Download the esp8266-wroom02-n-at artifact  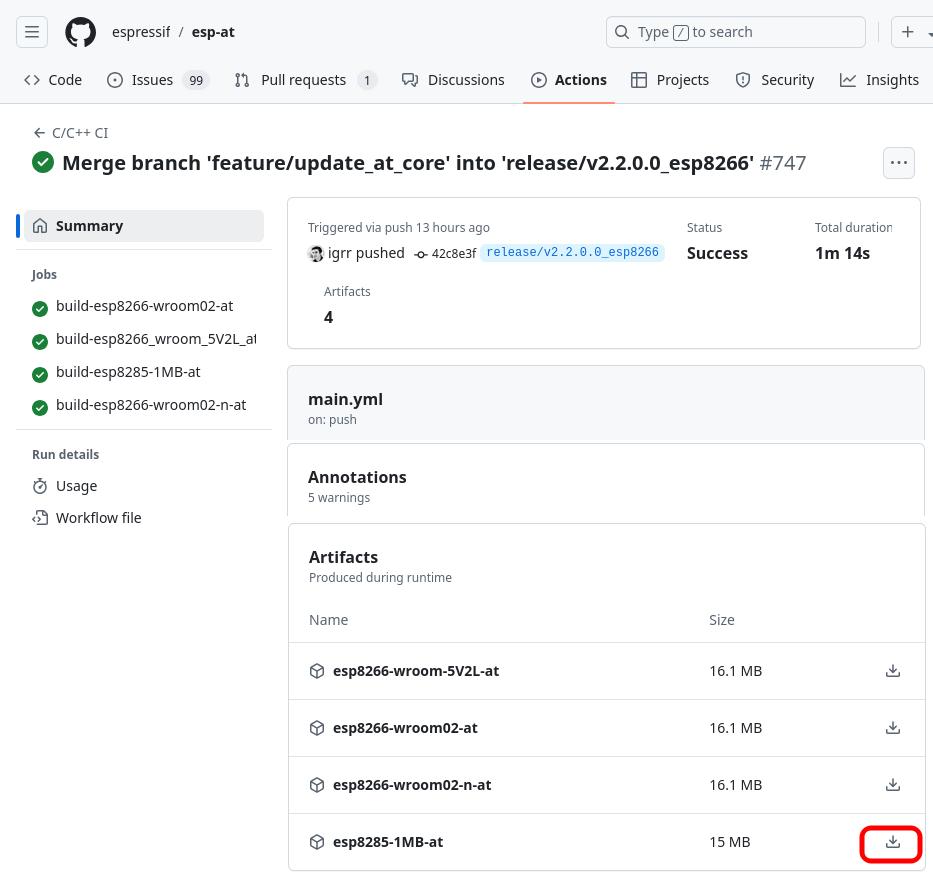pos(892,785)
